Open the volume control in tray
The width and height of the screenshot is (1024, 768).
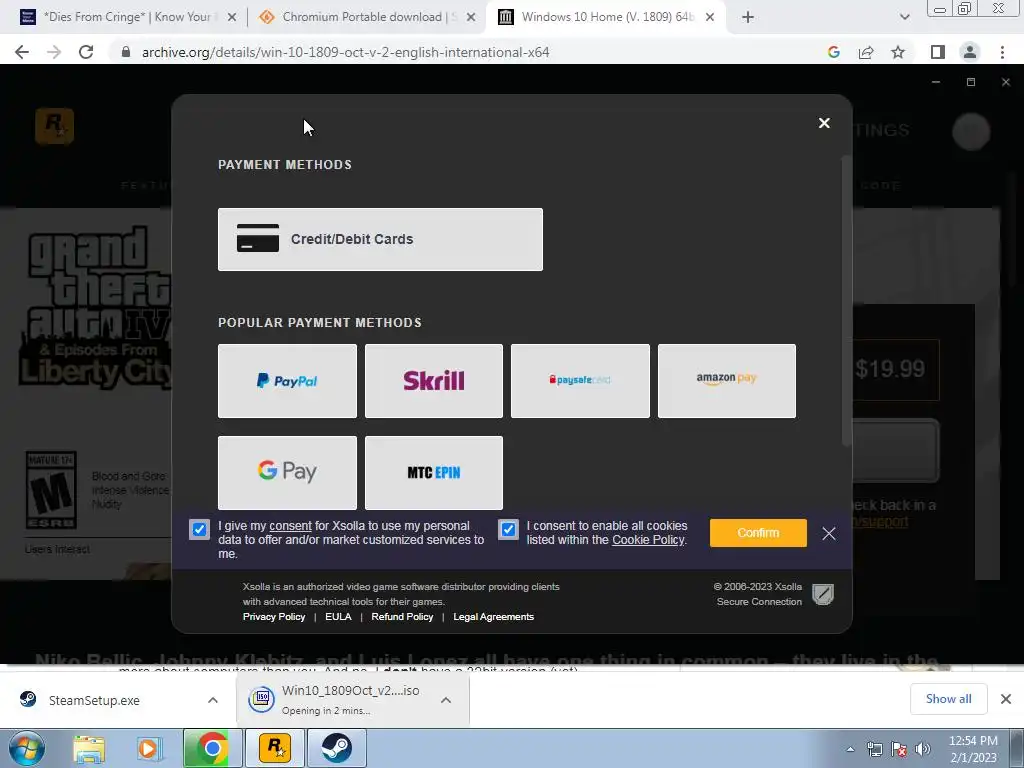tap(923, 749)
